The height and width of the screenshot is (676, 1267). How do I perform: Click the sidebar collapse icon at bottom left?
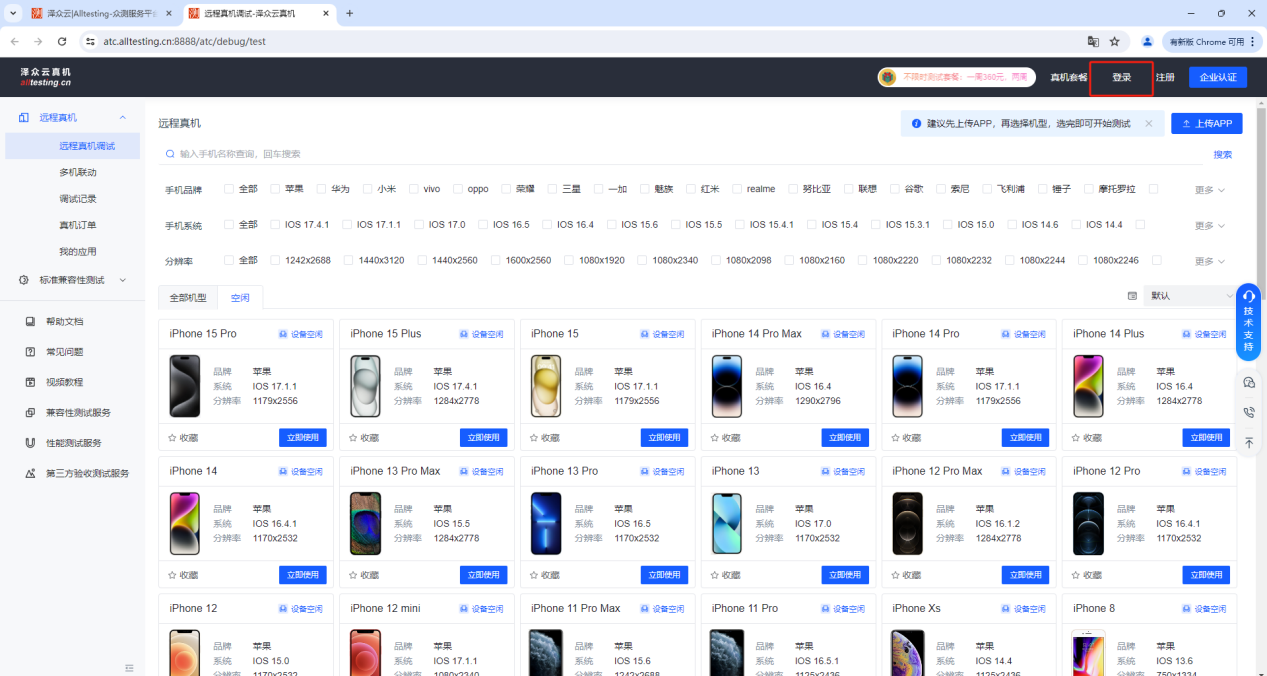click(x=129, y=667)
